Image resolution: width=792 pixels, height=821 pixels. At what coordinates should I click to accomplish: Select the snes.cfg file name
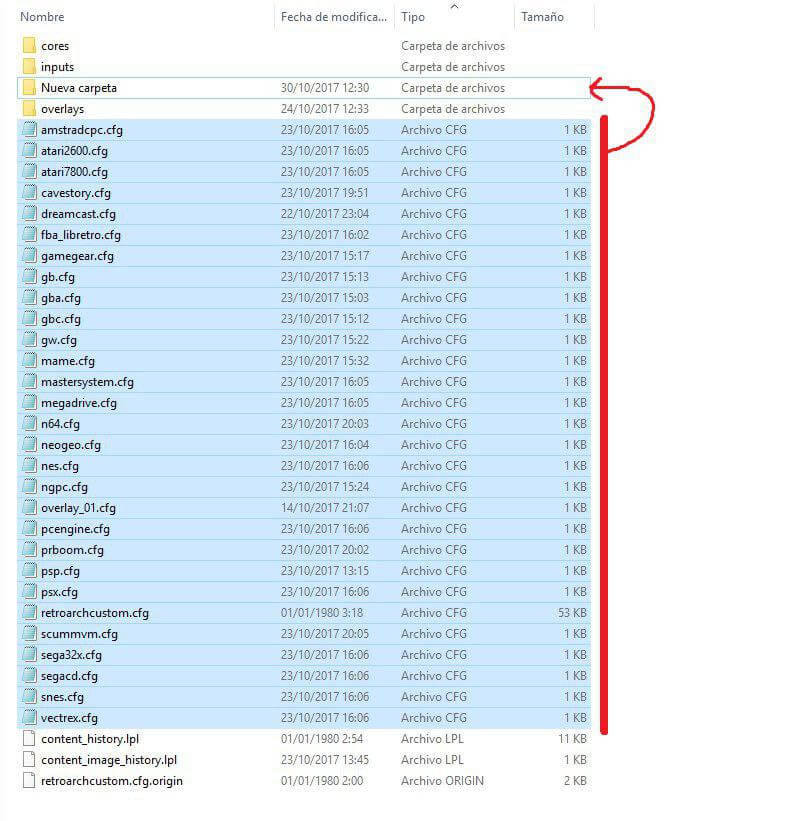coord(62,697)
